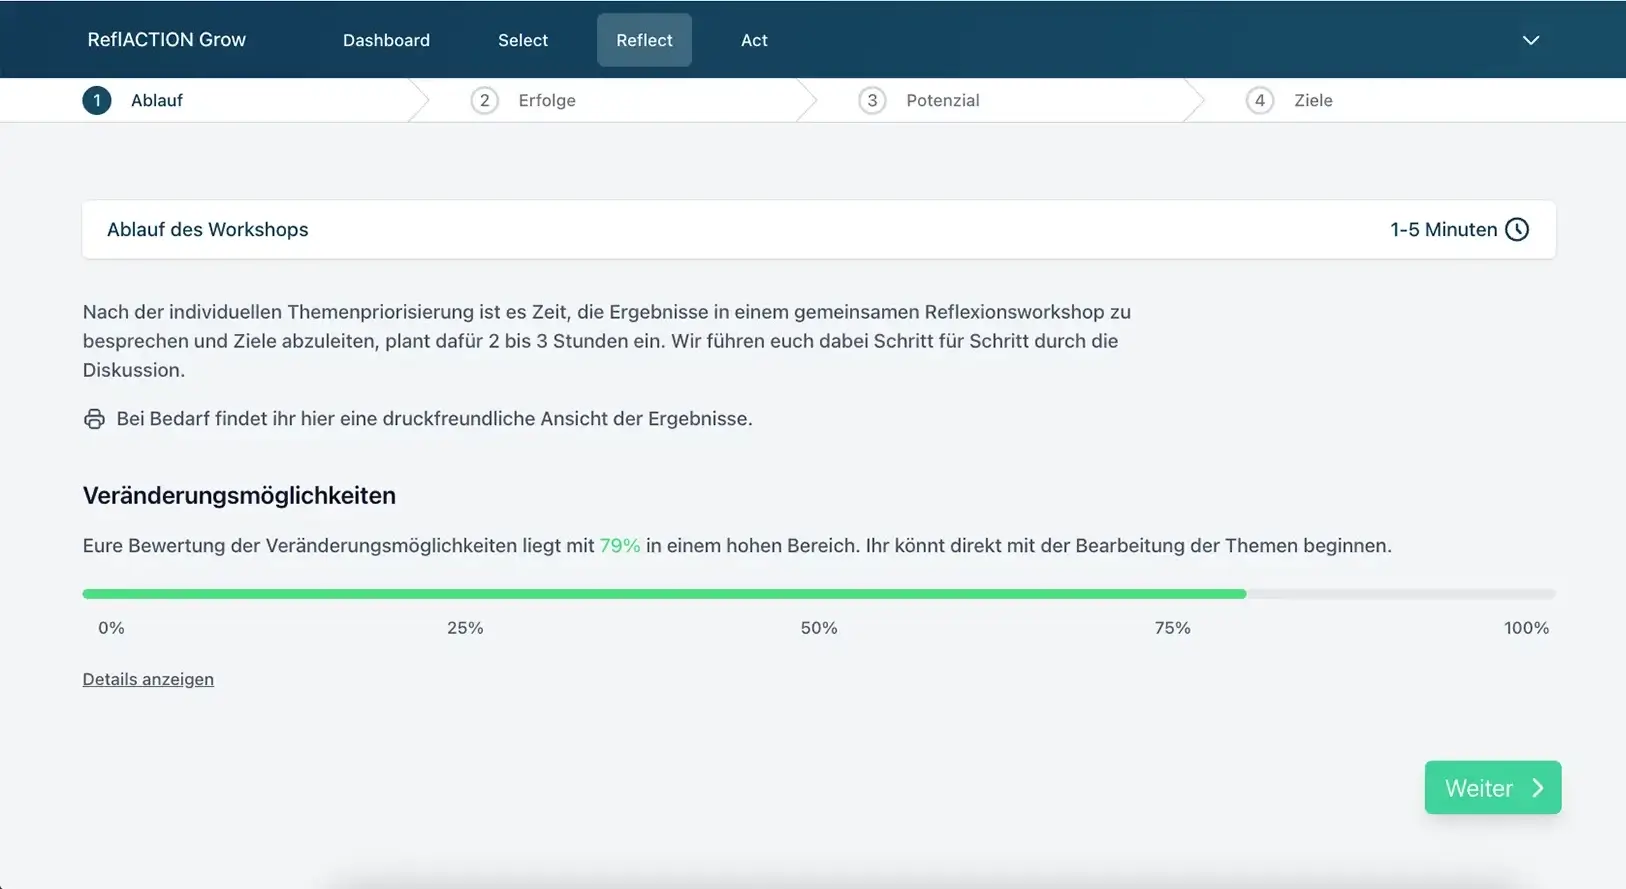Expand the top-right chevron dropdown menu
Screen dimensions: 1626x889
point(1530,40)
